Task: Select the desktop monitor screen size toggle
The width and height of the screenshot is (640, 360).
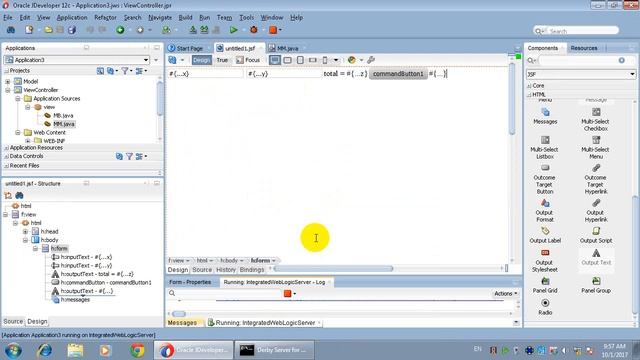Action: coord(275,60)
